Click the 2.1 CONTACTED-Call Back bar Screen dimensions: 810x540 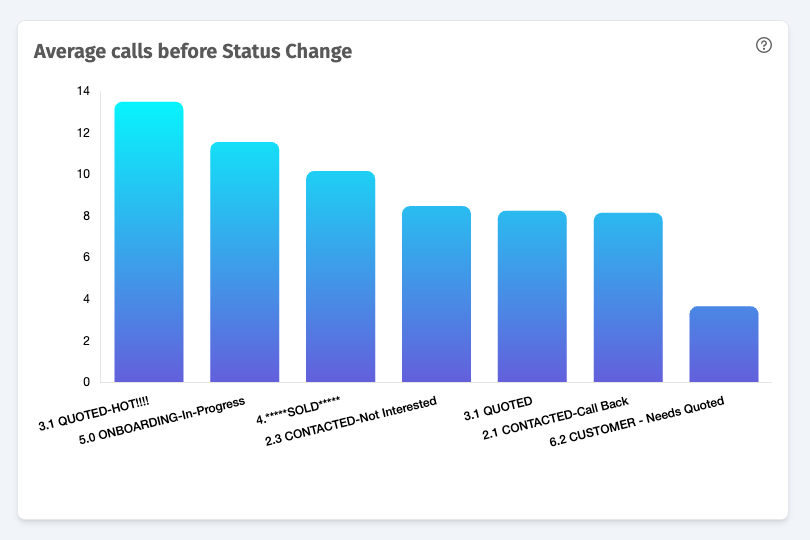(x=628, y=298)
